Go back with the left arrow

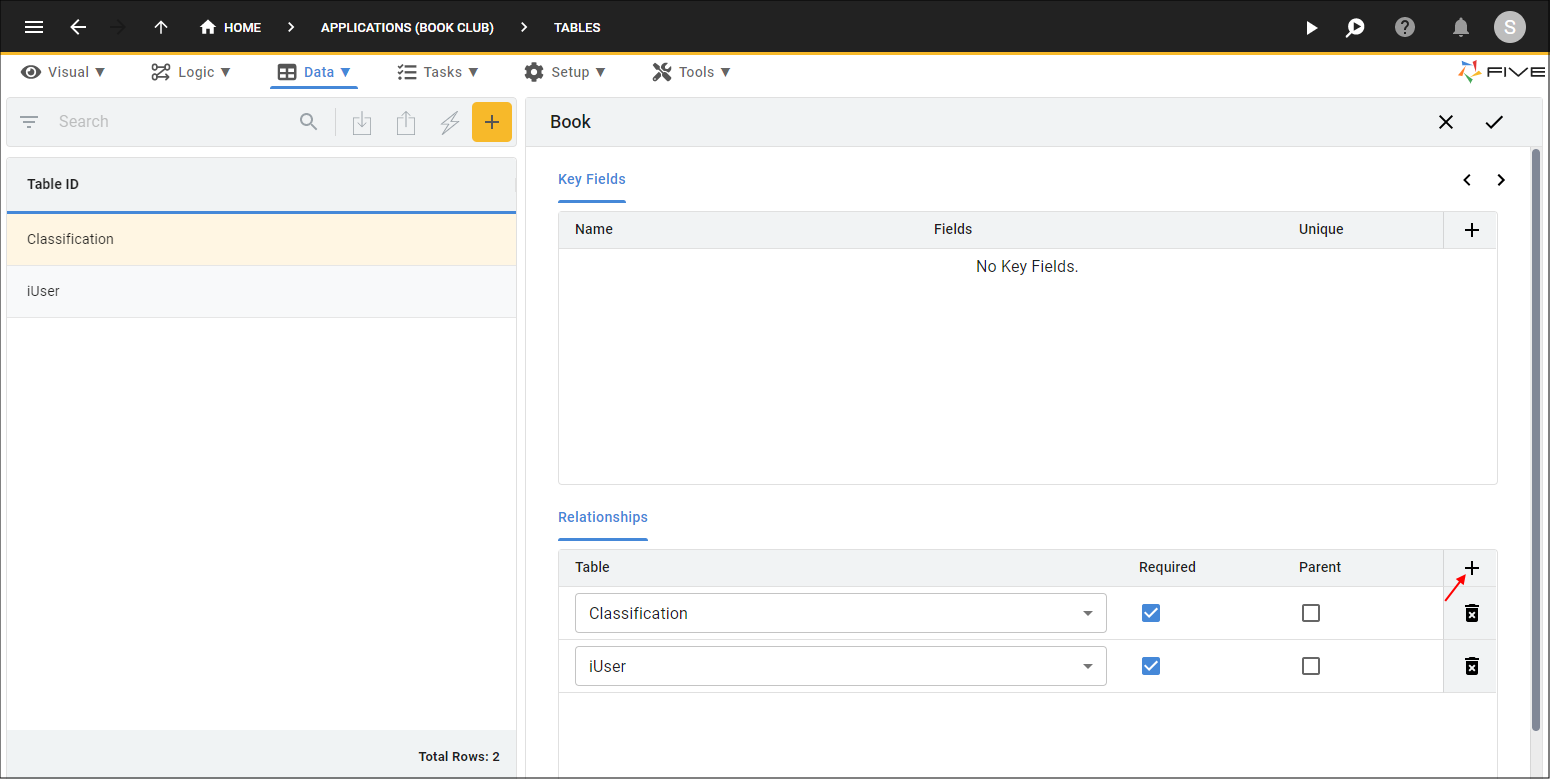(78, 27)
